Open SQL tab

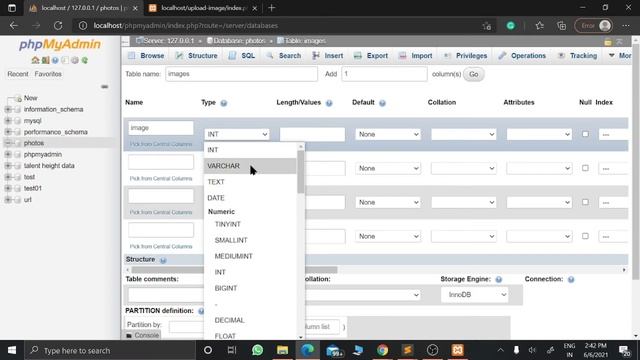242,56
